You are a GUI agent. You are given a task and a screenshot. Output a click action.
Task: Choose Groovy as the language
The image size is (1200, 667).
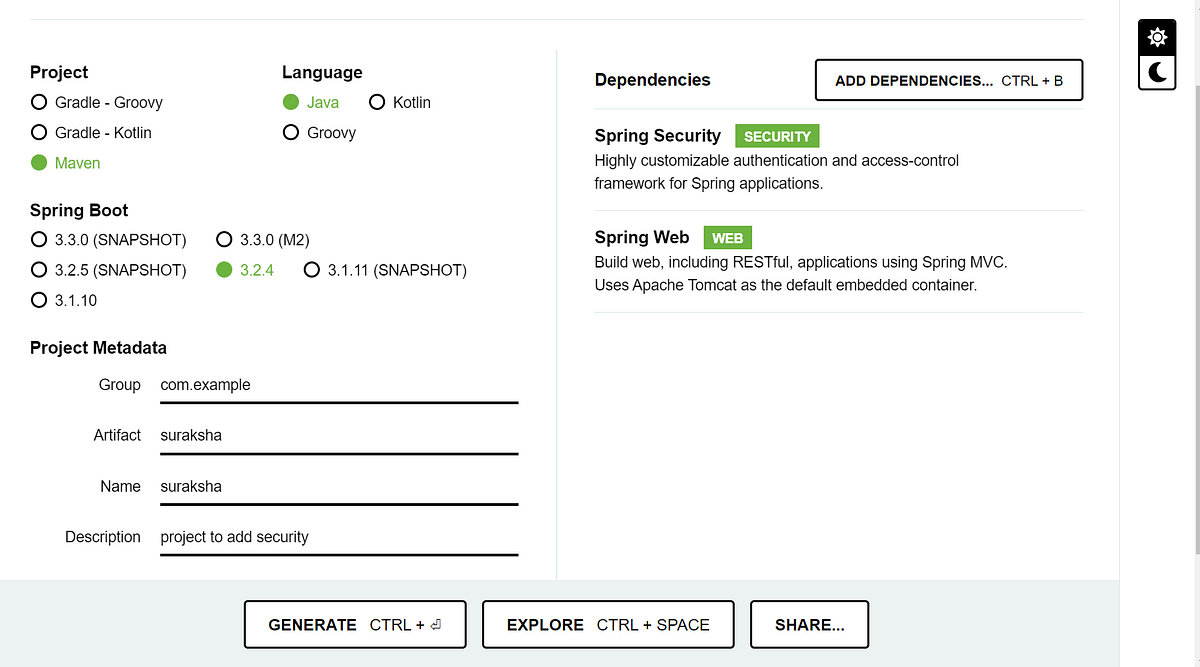290,132
